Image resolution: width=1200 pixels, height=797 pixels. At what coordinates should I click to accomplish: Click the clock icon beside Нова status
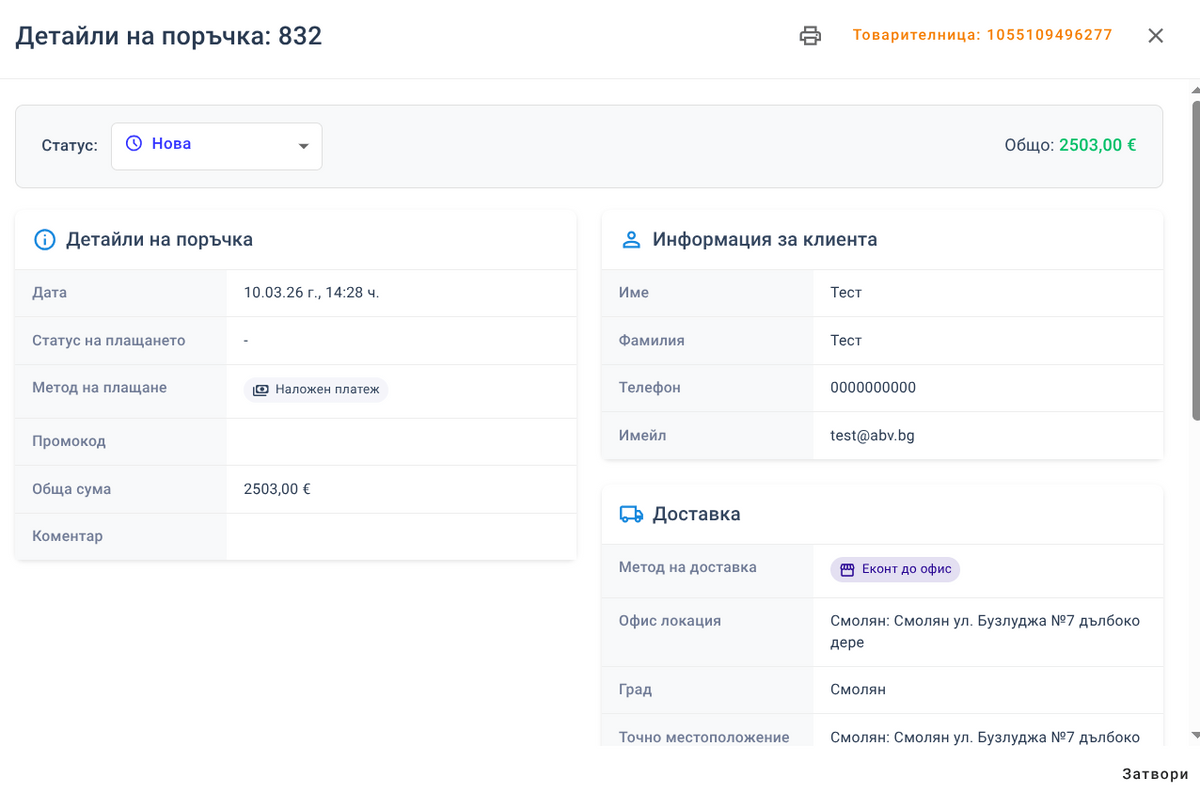[x=133, y=144]
